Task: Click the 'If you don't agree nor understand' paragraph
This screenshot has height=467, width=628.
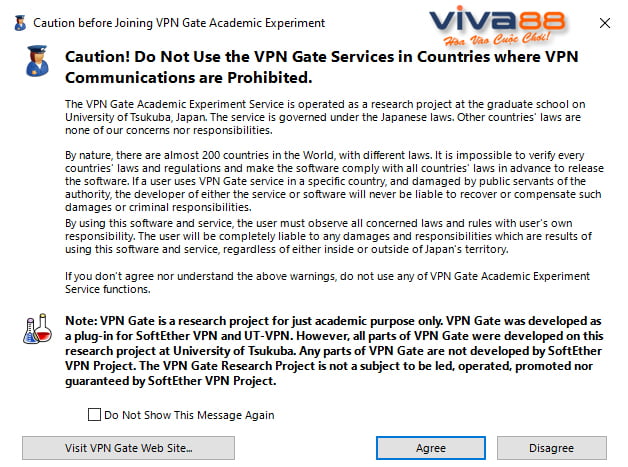Action: [x=327, y=282]
